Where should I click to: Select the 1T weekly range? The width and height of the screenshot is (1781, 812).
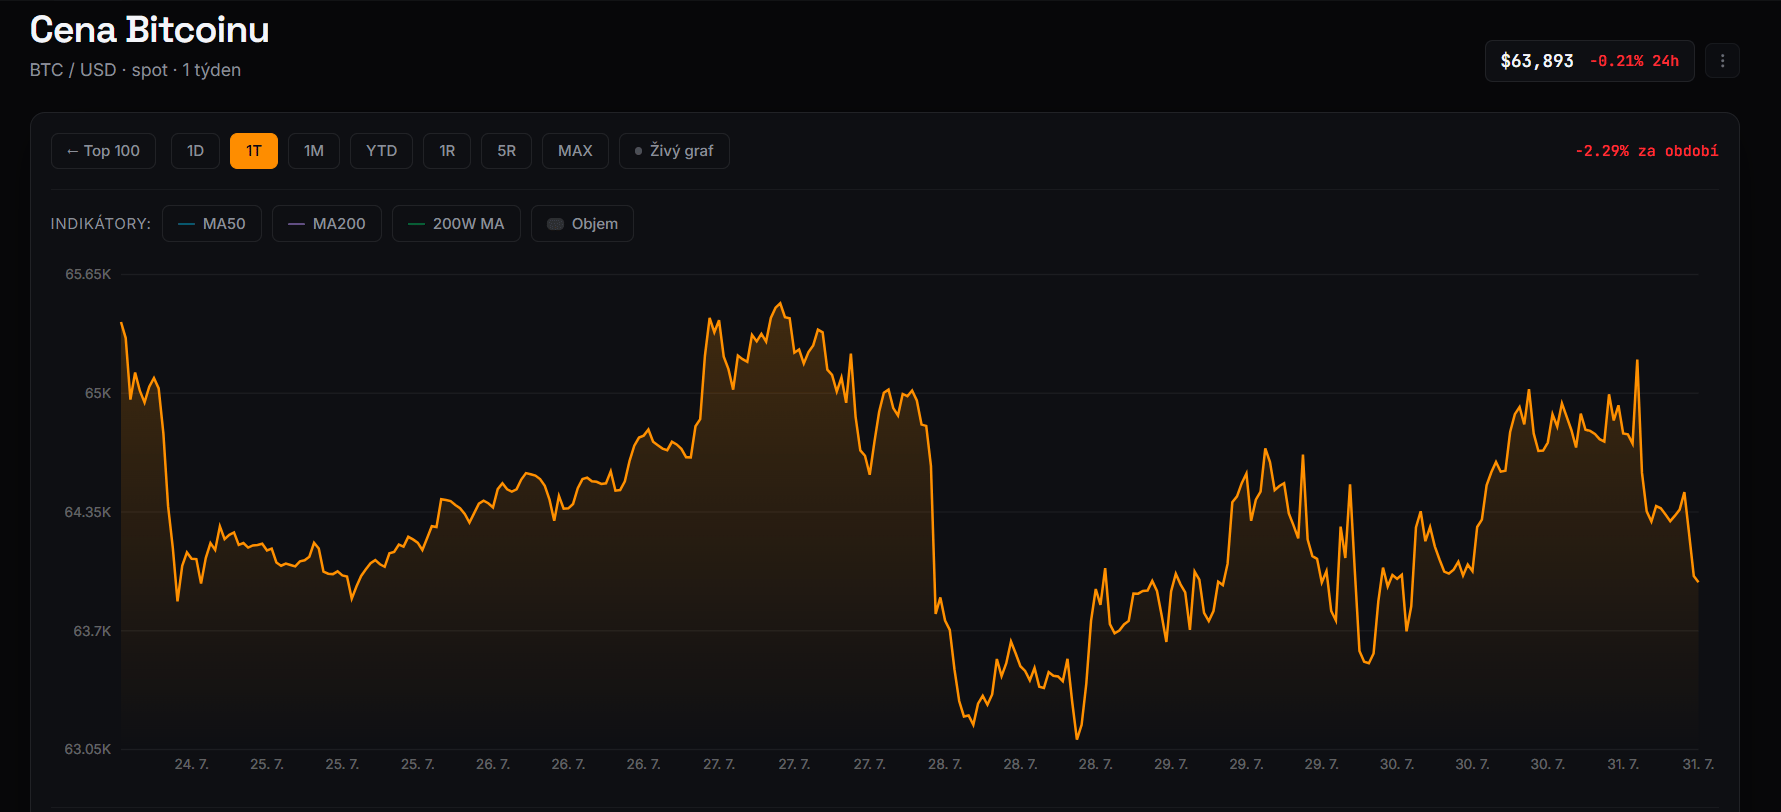point(254,151)
